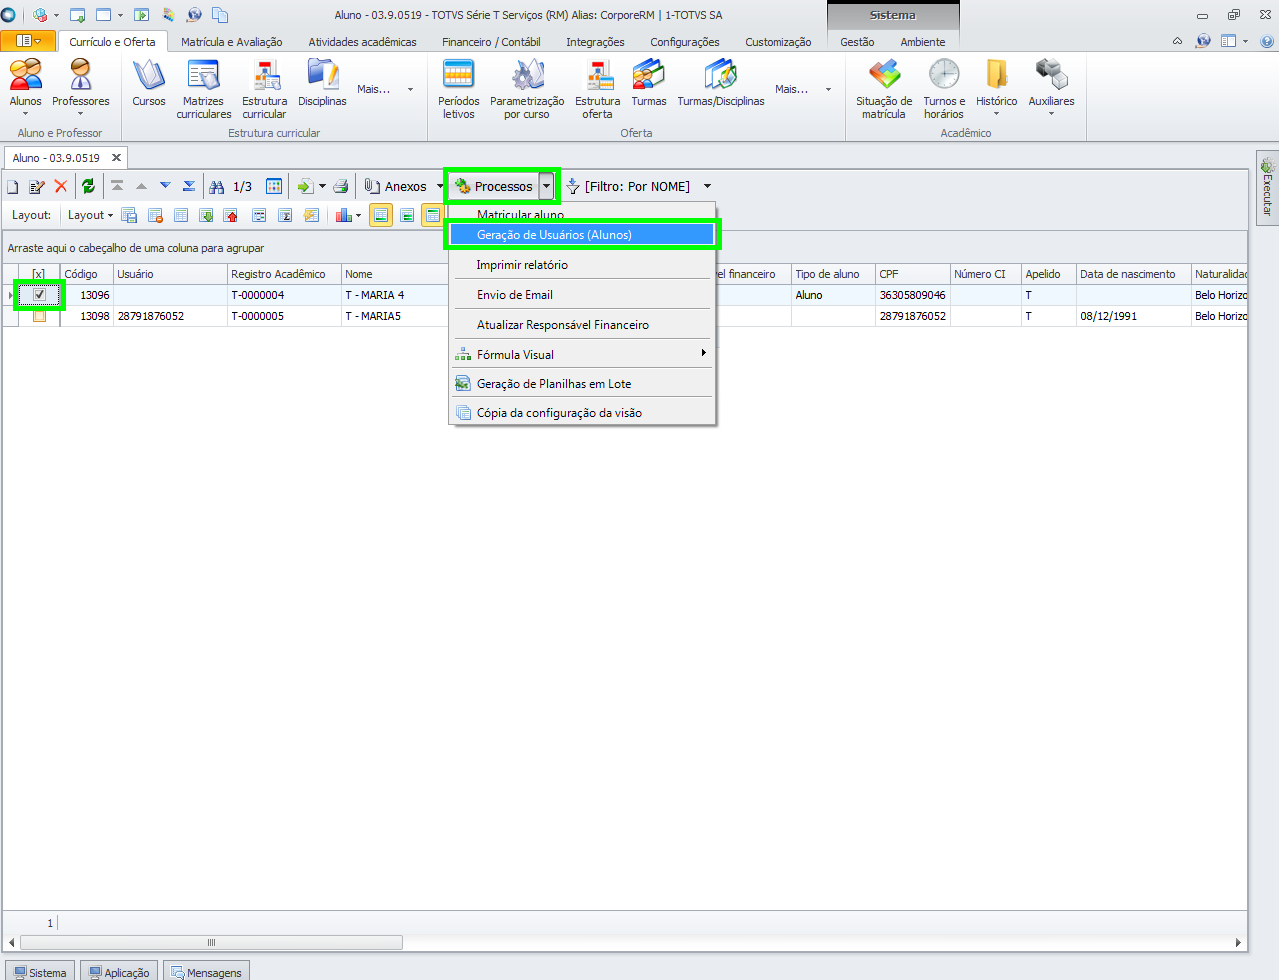
Task: Click the binoculars search icon
Action: pos(217,187)
